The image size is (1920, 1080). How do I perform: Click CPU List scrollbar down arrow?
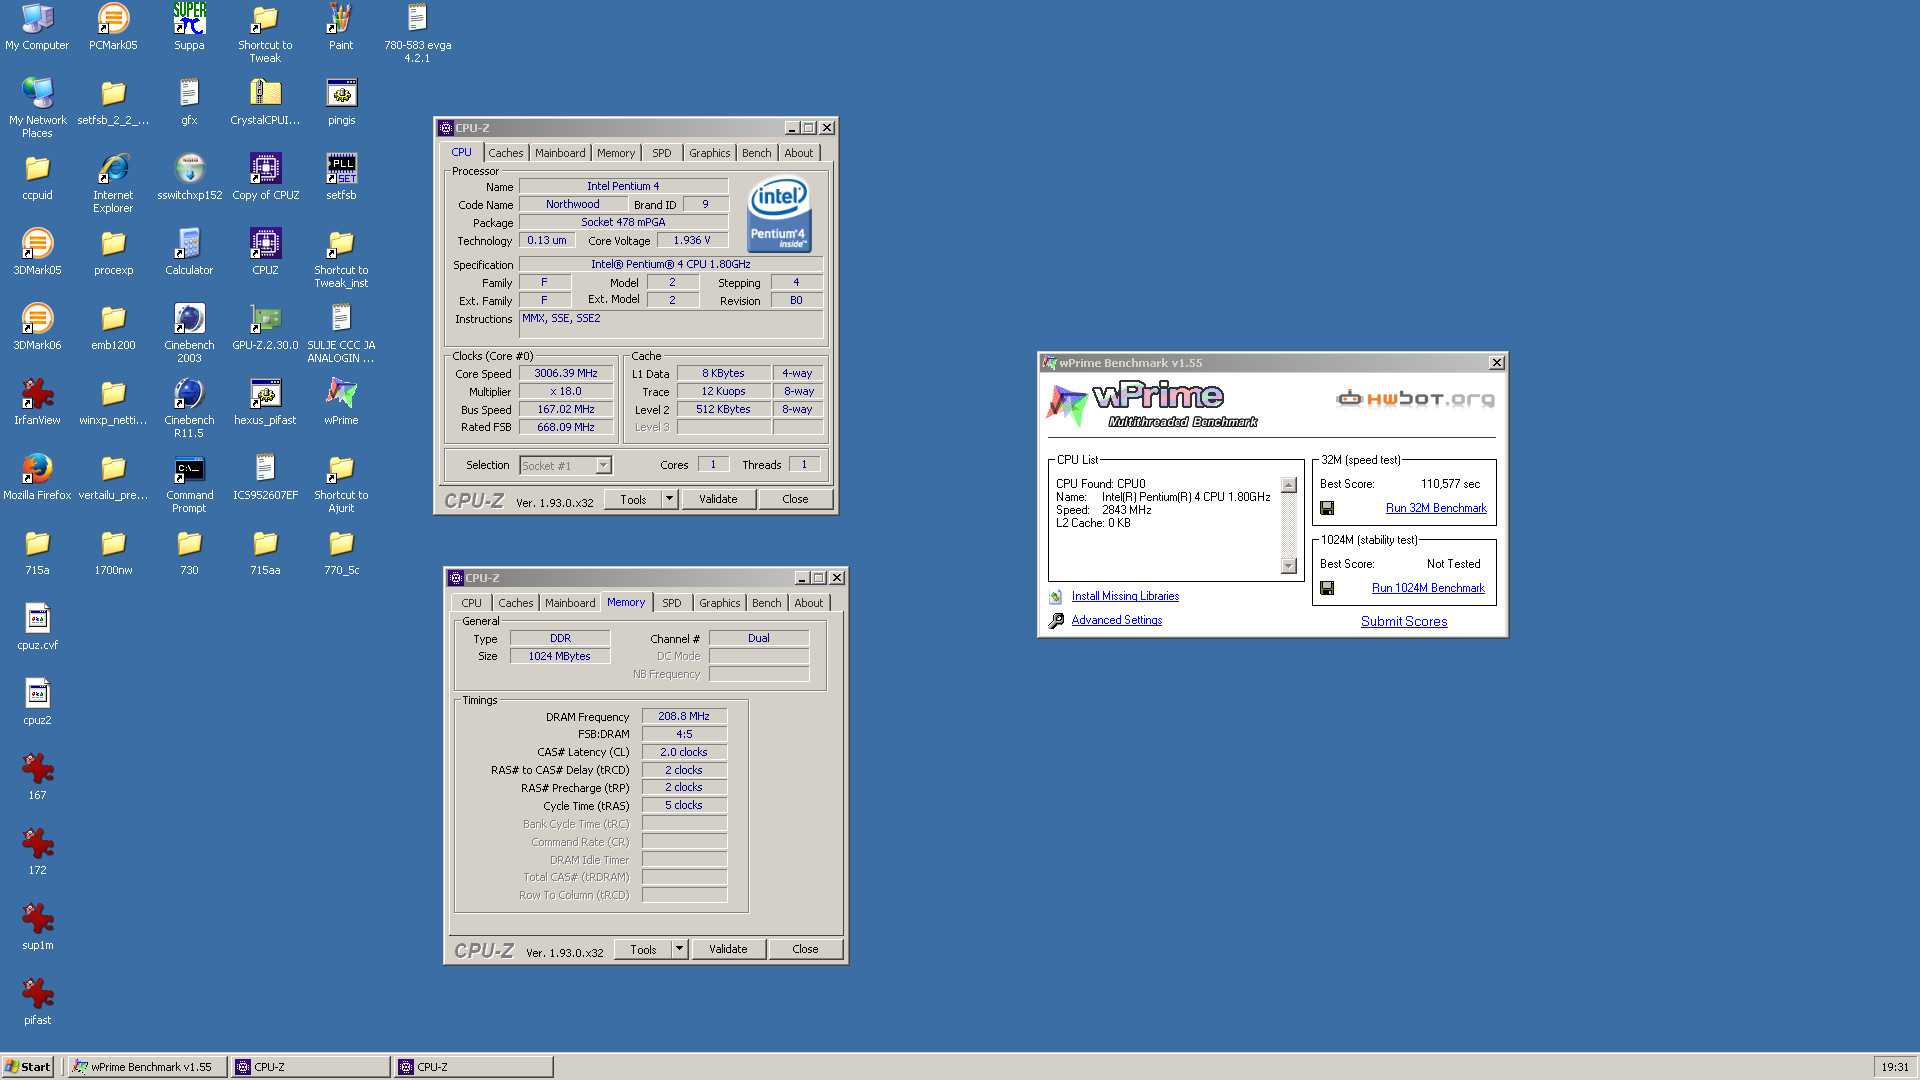(1289, 566)
